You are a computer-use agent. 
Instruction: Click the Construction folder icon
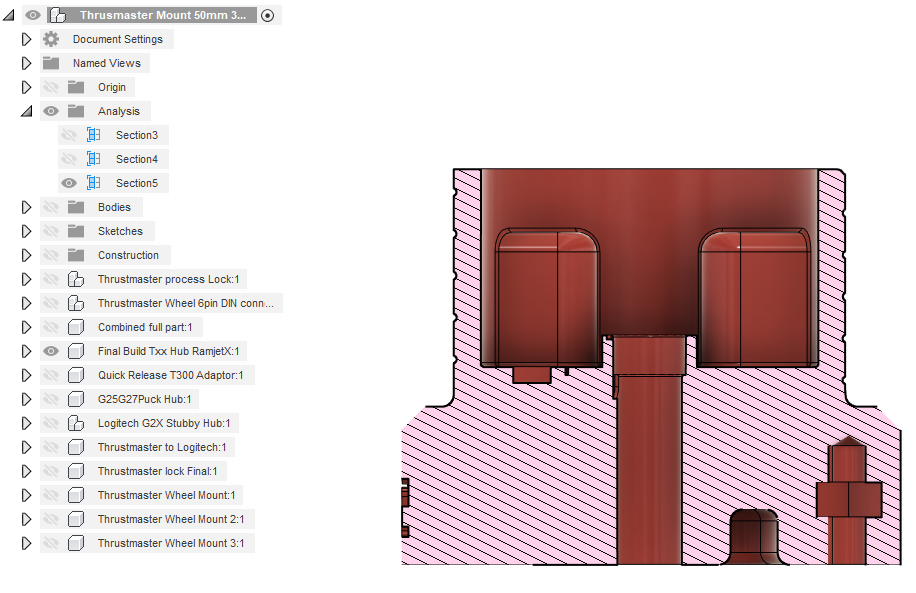pyautogui.click(x=76, y=255)
